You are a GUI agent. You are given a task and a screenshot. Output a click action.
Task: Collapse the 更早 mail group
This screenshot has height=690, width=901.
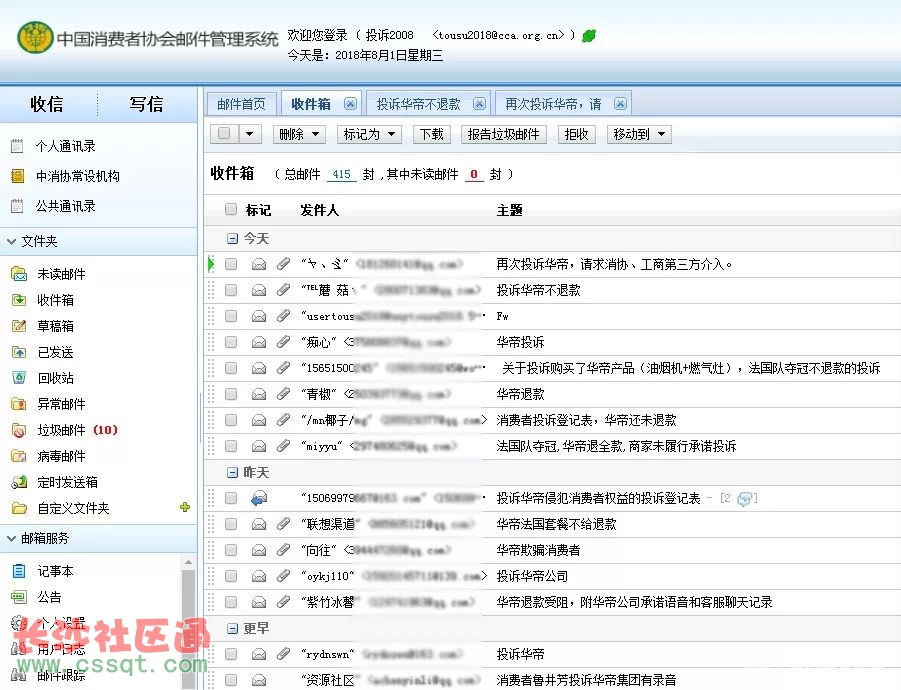pyautogui.click(x=232, y=629)
